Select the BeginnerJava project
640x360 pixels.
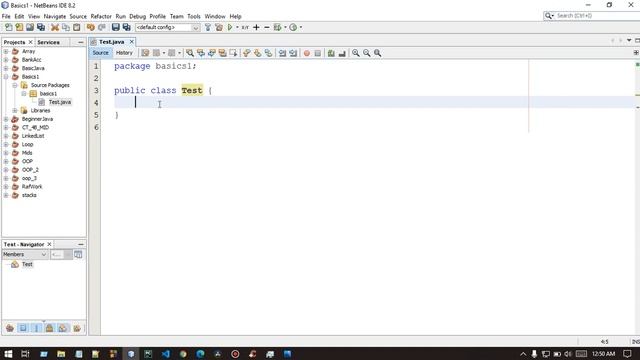coord(37,119)
